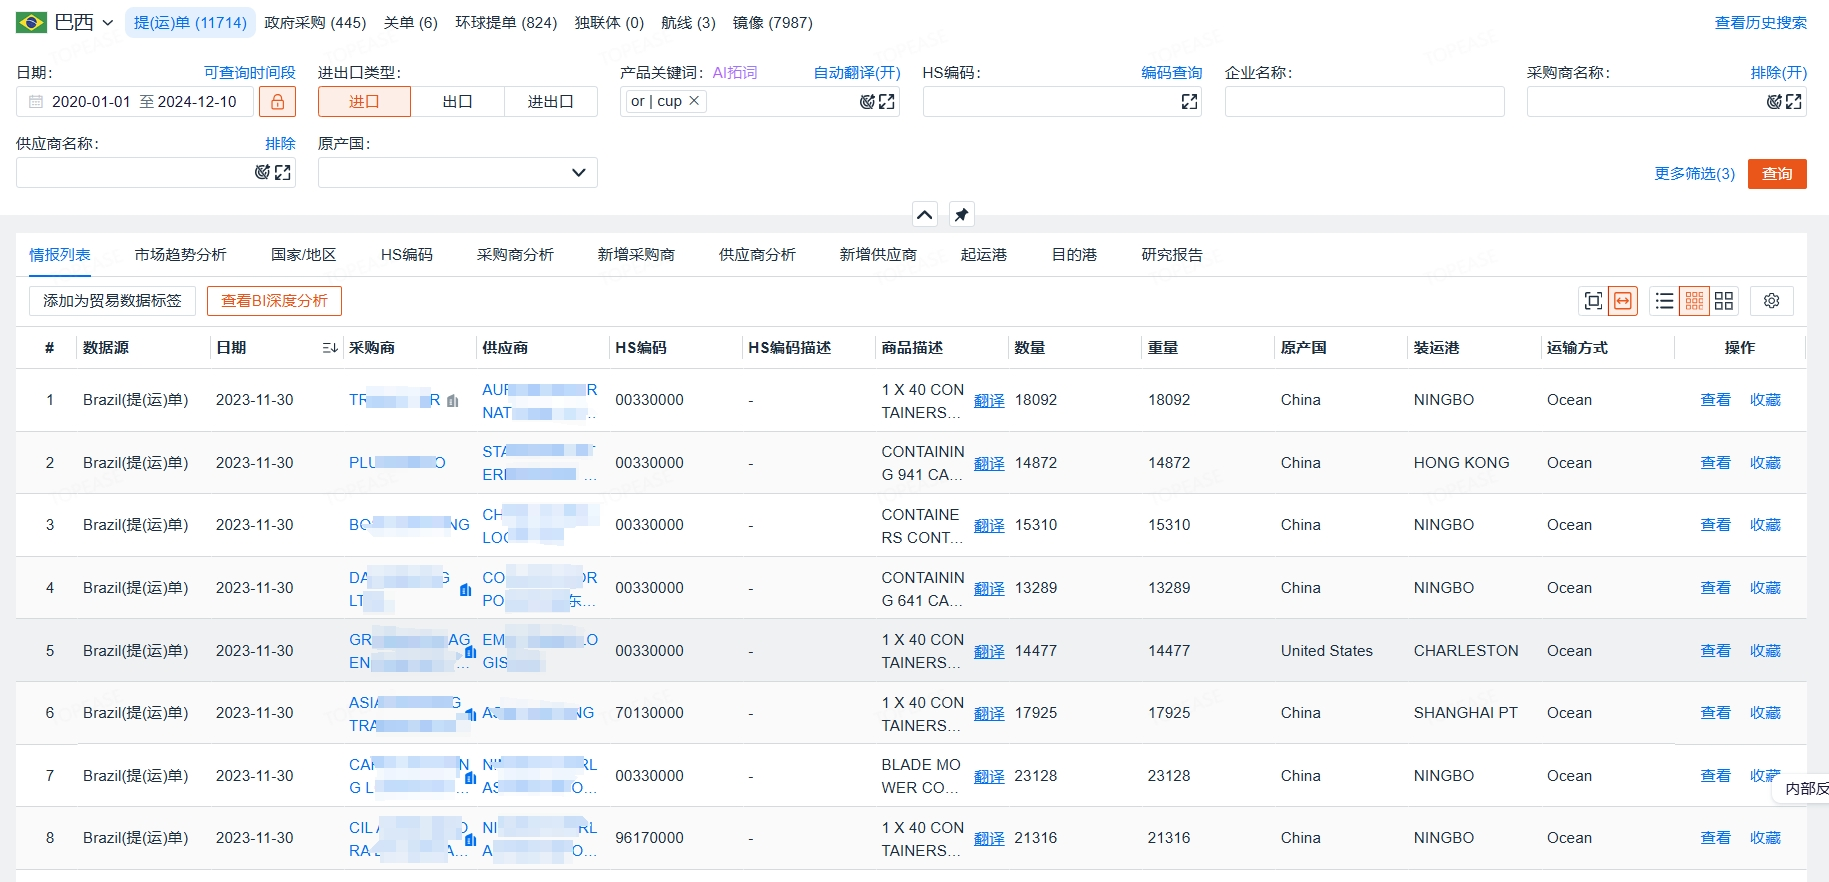Select the 进出口 trade type option
This screenshot has width=1829, height=882.
click(550, 102)
